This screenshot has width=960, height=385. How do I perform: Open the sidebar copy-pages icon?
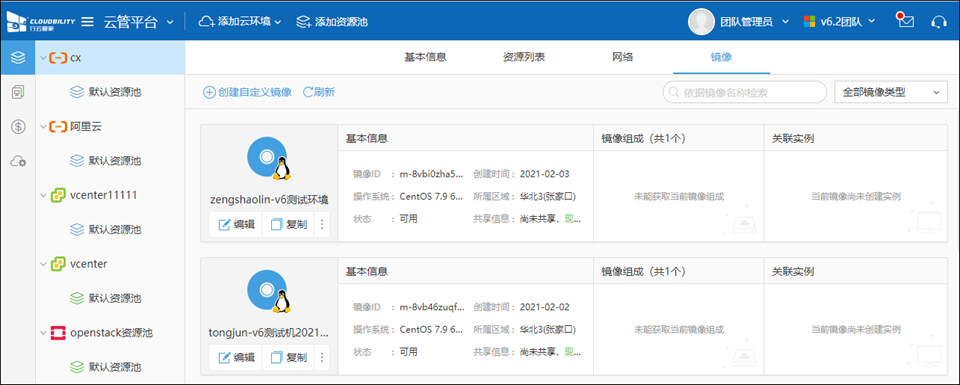tap(18, 92)
